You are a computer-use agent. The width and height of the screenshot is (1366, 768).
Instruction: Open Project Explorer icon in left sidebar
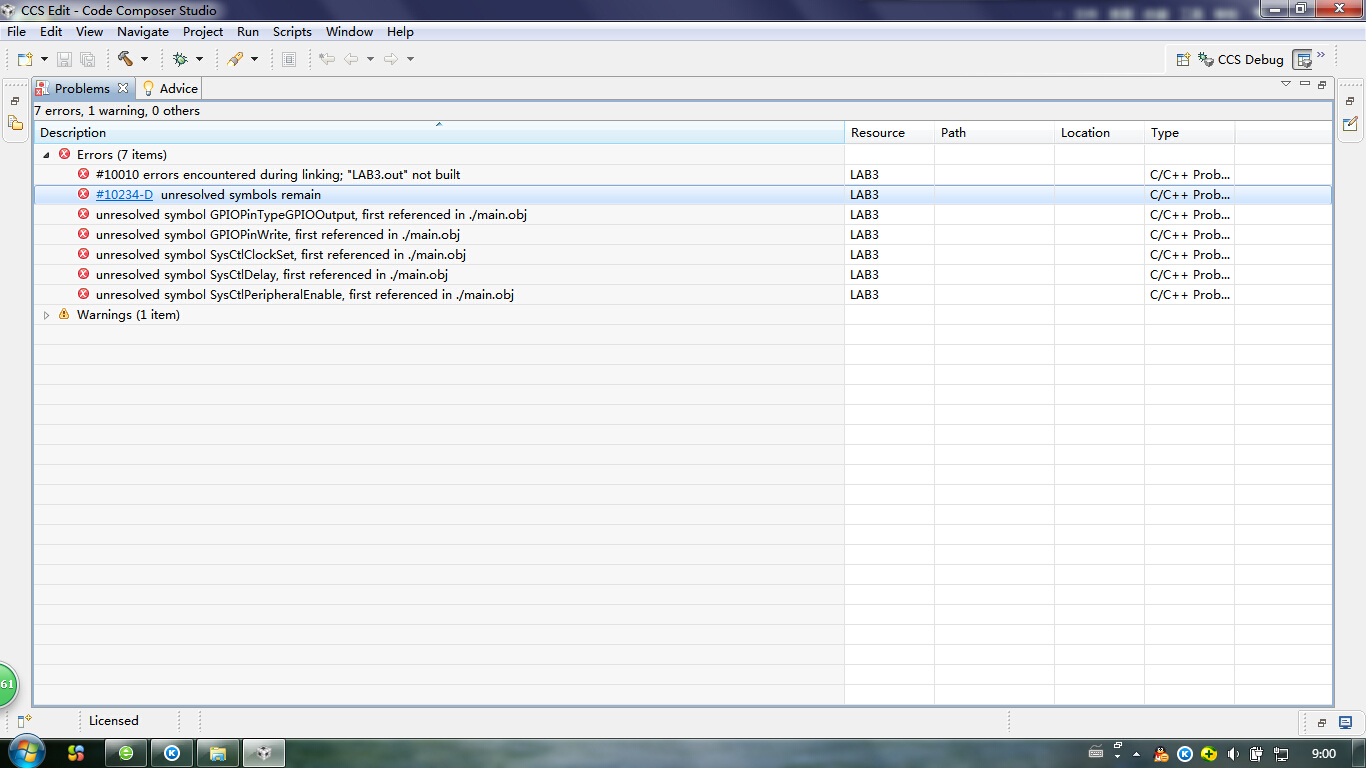tap(15, 123)
